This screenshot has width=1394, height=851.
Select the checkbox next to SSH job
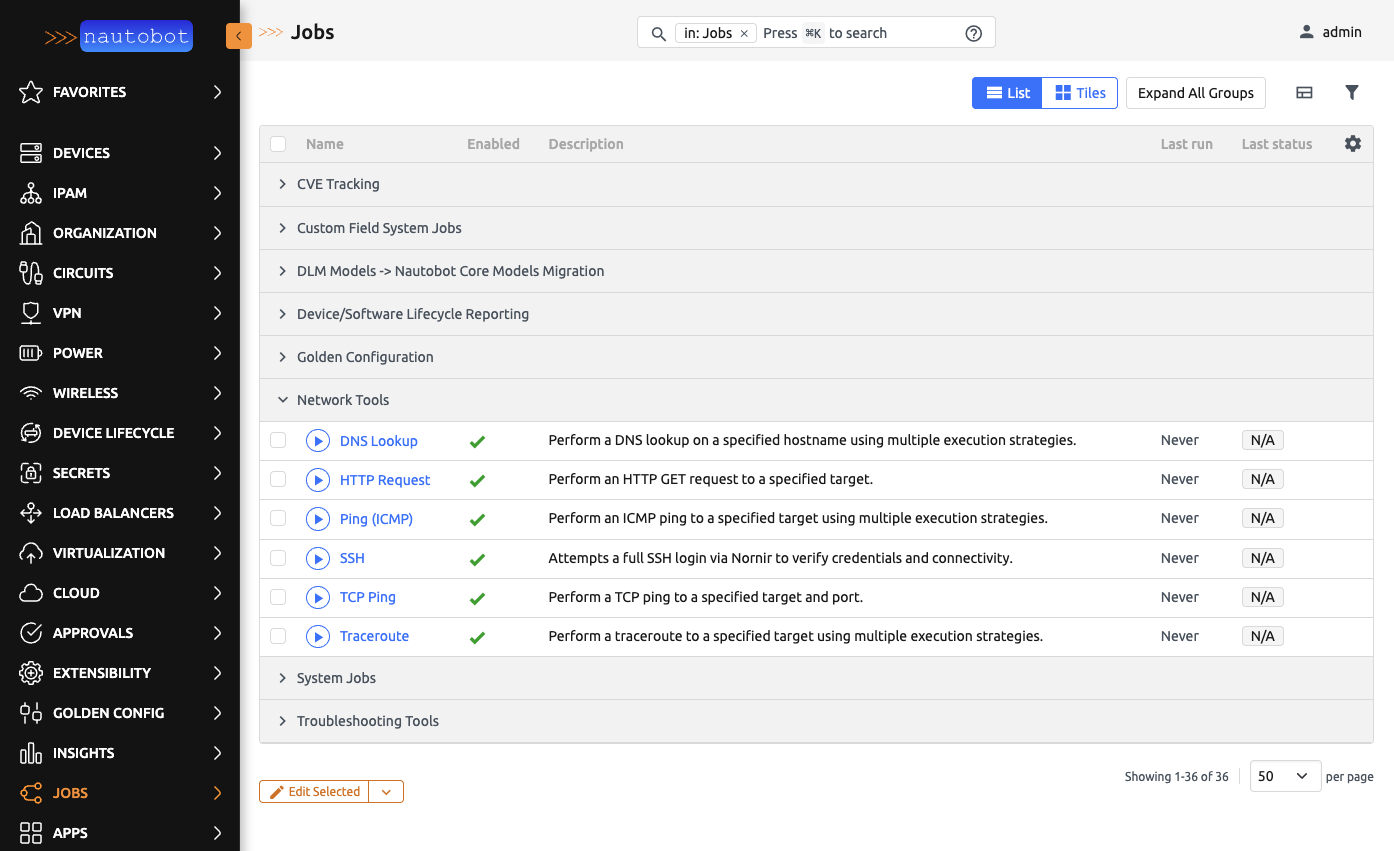pyautogui.click(x=277, y=557)
